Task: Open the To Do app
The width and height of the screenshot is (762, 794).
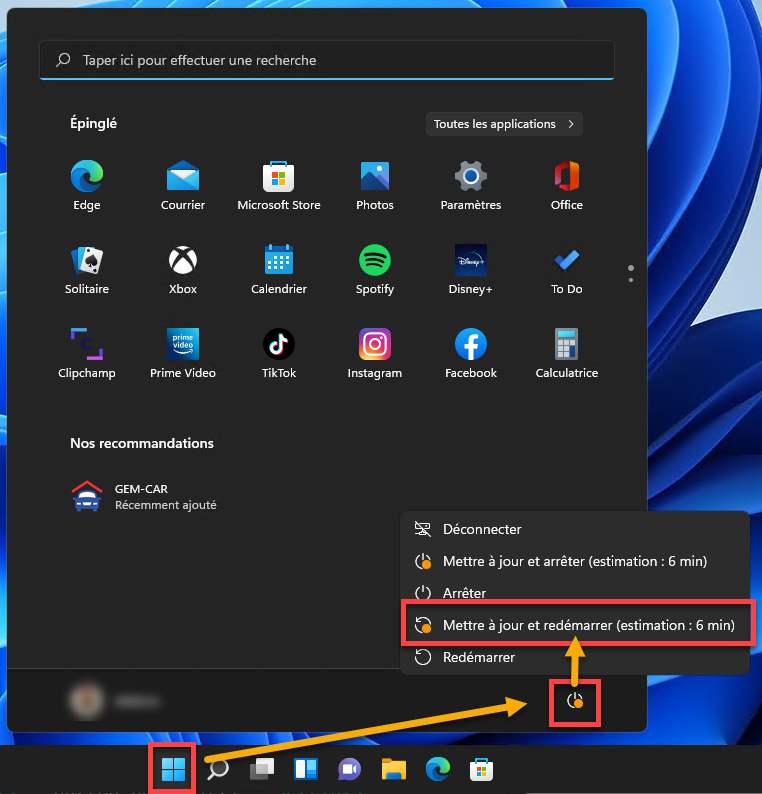Action: (x=567, y=269)
